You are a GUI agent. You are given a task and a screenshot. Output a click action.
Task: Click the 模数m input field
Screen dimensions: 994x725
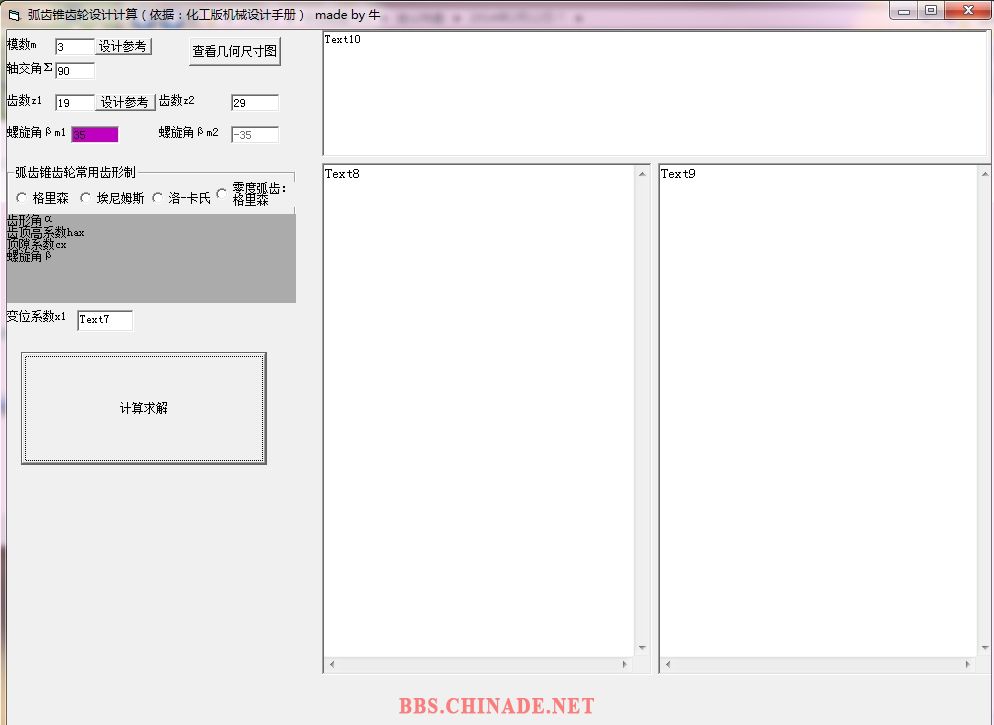point(75,47)
